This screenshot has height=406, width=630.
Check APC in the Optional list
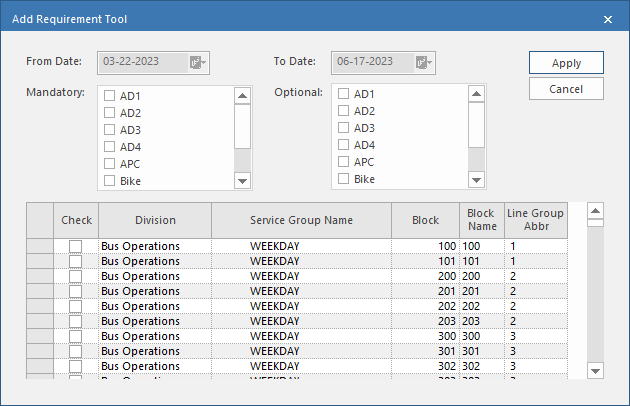[x=343, y=162]
